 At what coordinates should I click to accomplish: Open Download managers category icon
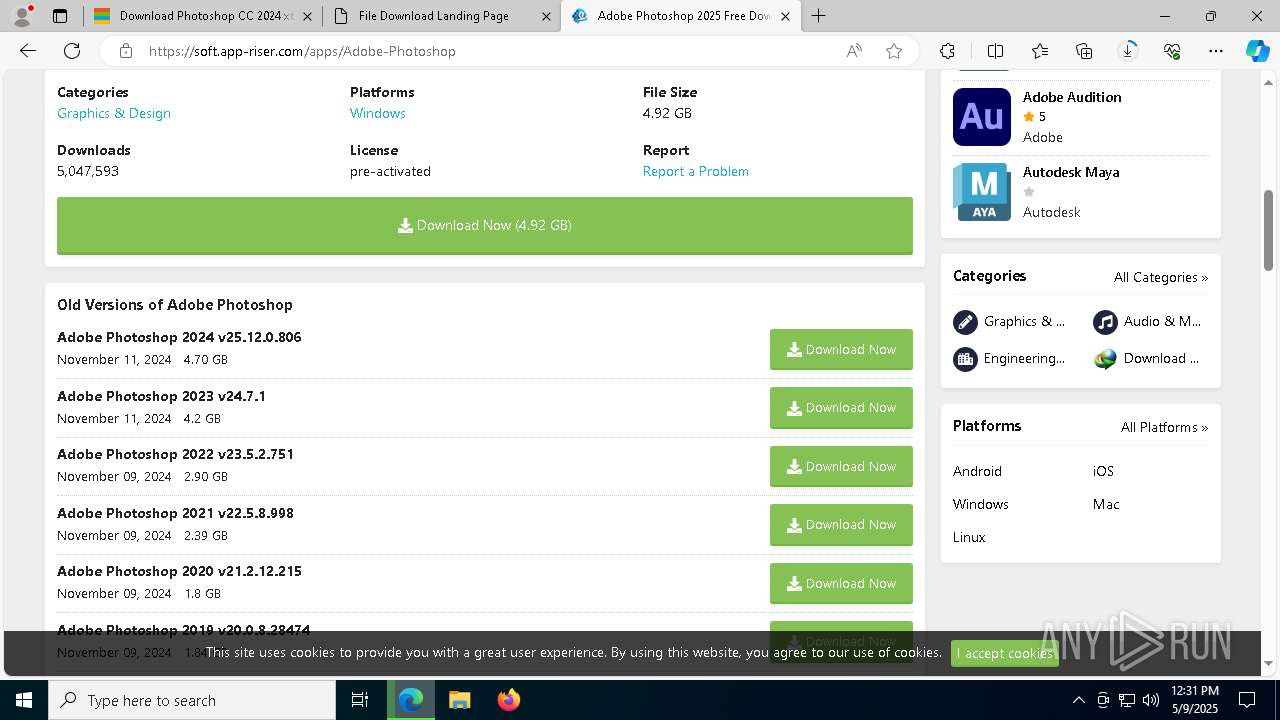pos(1105,359)
